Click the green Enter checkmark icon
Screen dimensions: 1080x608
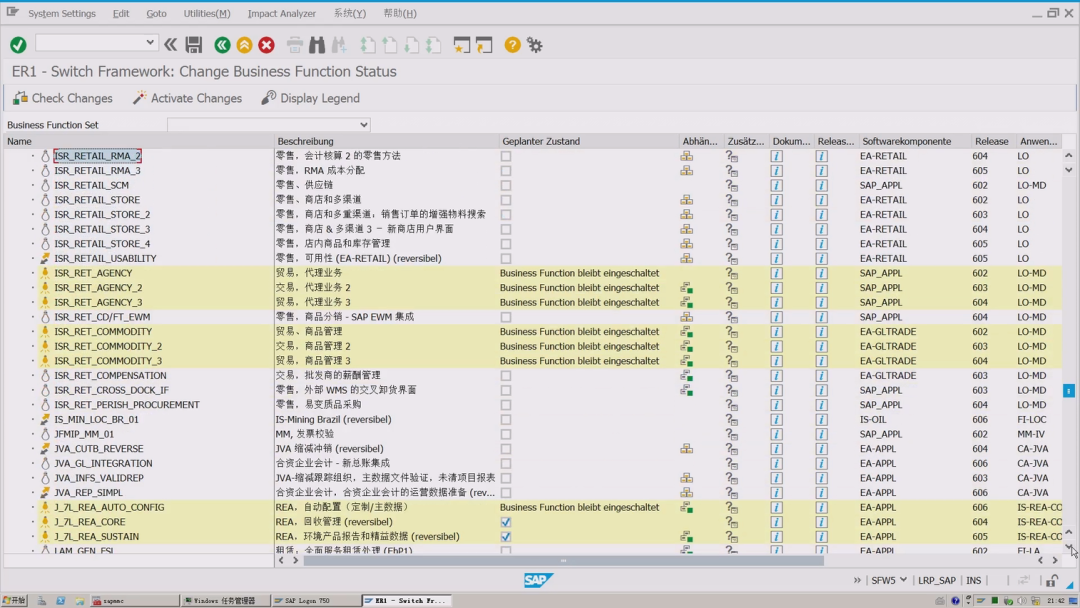coord(19,45)
